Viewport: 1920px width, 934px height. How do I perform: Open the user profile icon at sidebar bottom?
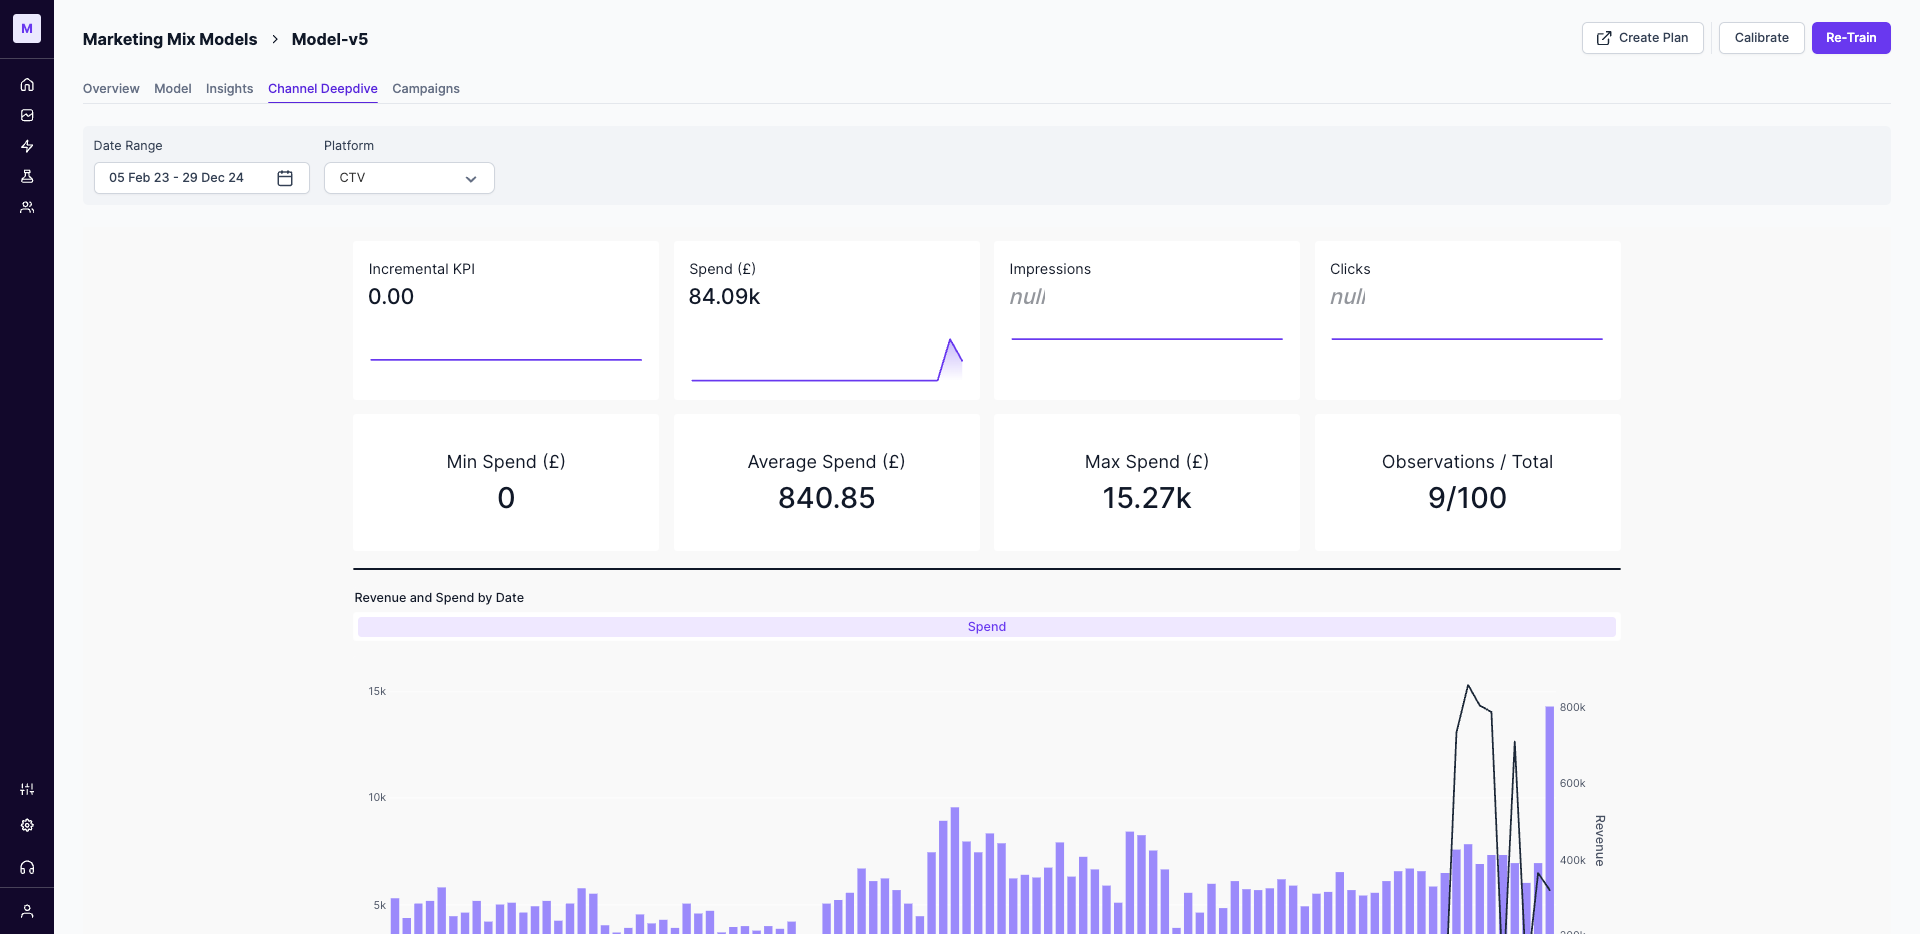(x=27, y=911)
